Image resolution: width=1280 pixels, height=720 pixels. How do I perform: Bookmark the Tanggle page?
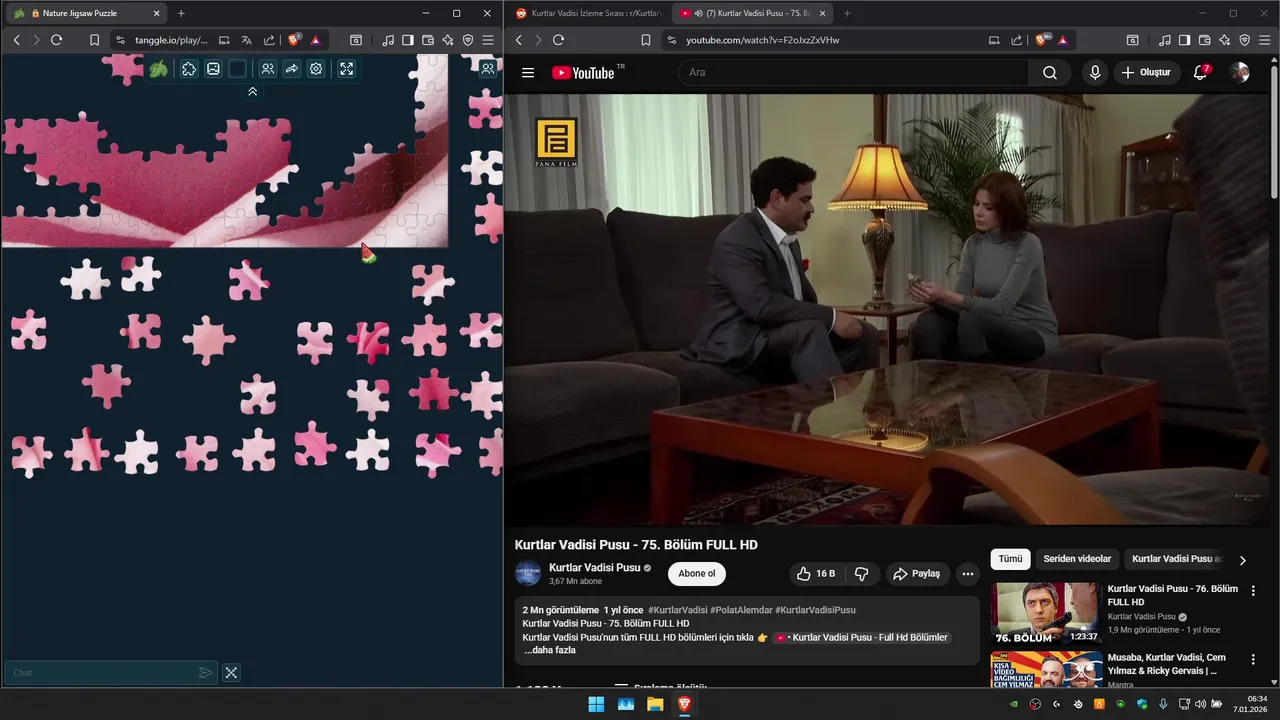[94, 40]
